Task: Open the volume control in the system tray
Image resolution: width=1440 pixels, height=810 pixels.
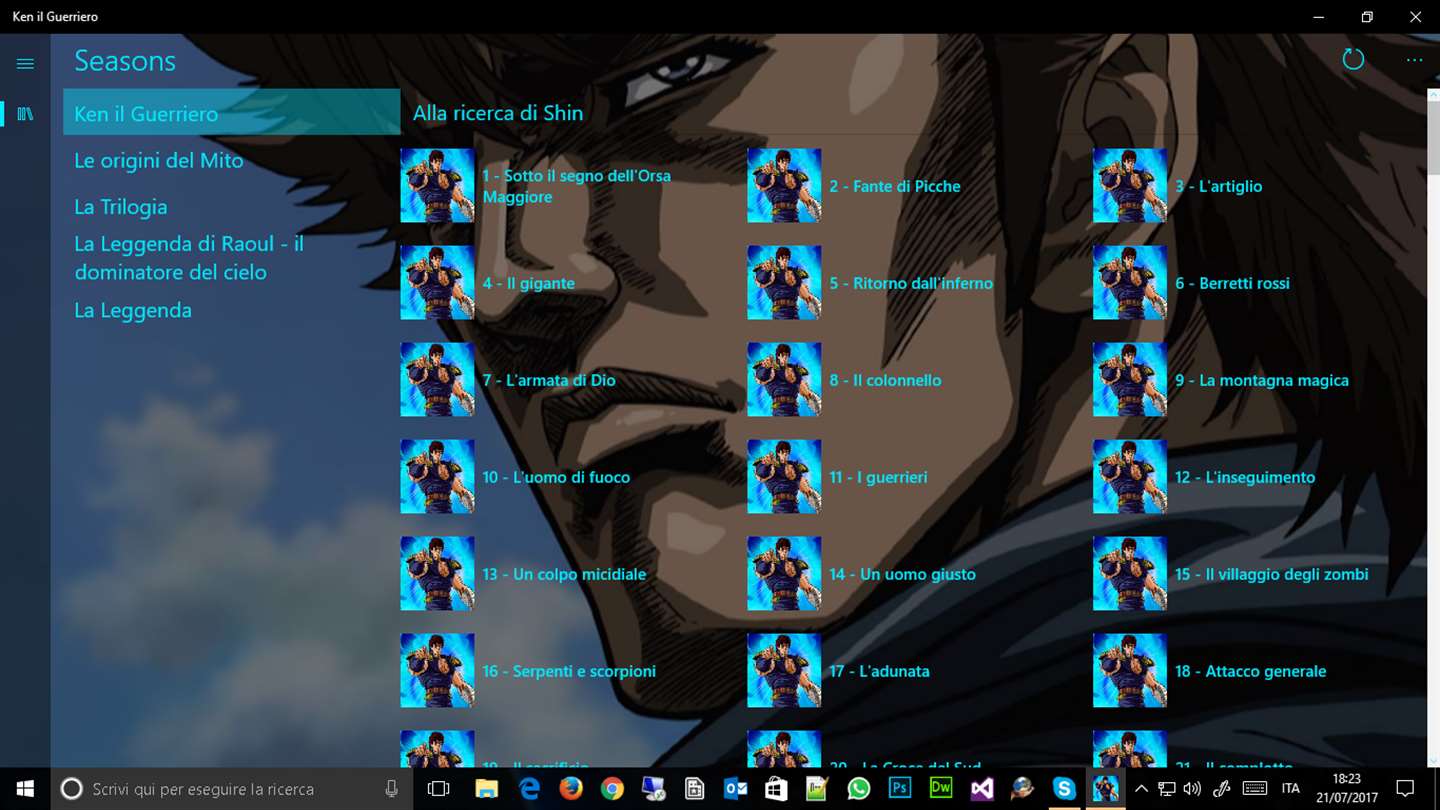Action: tap(1192, 789)
